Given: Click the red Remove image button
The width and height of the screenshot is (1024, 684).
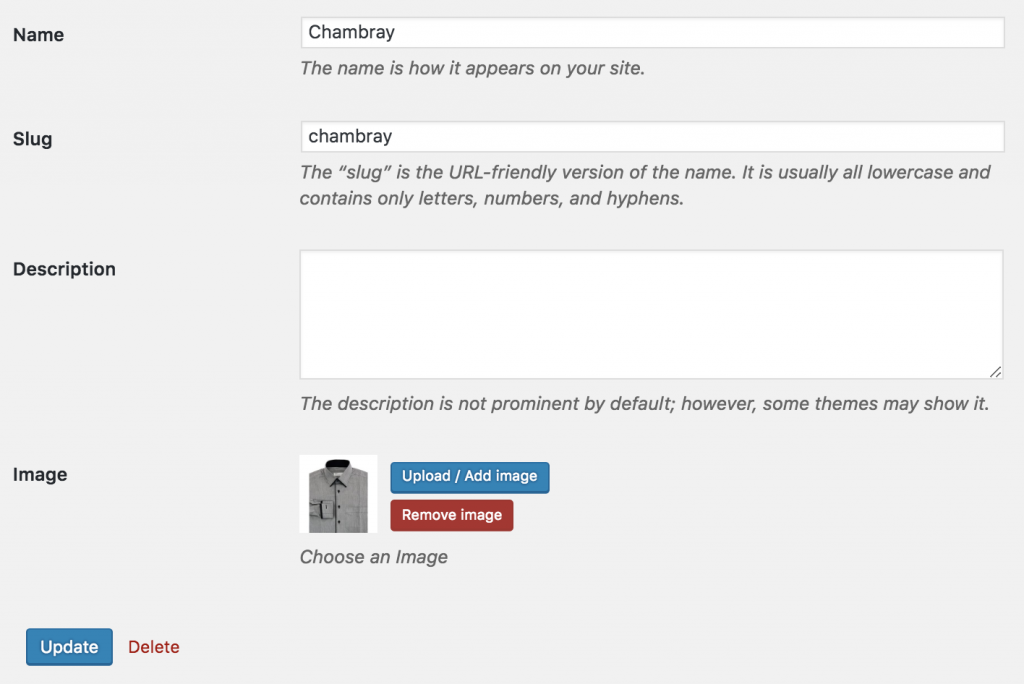Looking at the screenshot, I should pyautogui.click(x=452, y=516).
